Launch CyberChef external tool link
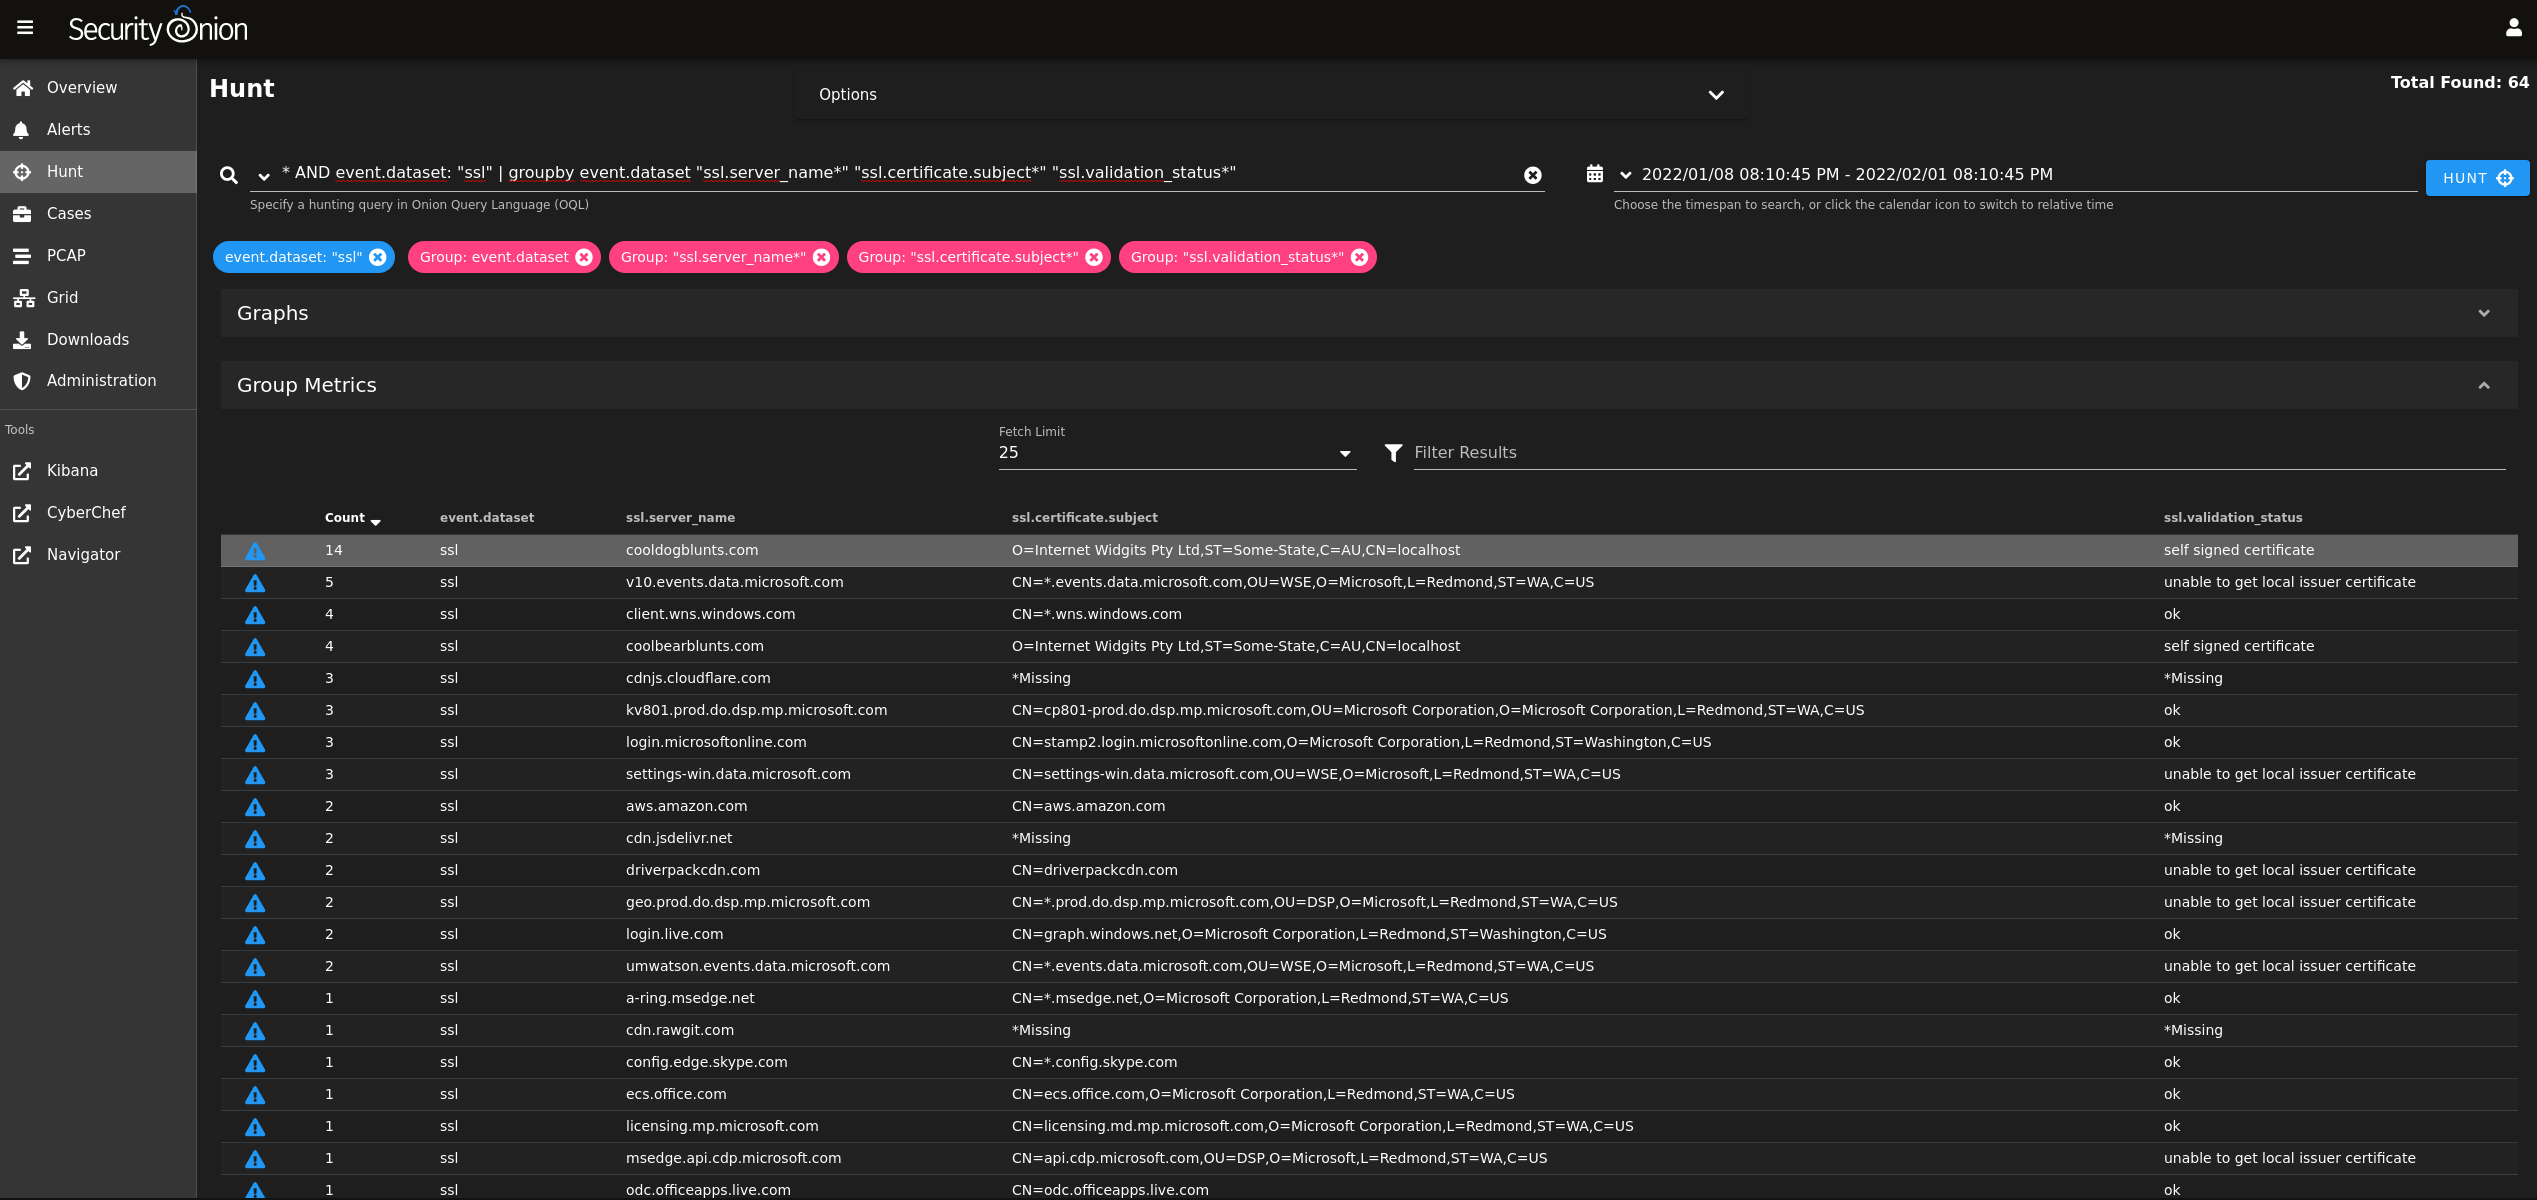This screenshot has height=1200, width=2537. point(98,513)
